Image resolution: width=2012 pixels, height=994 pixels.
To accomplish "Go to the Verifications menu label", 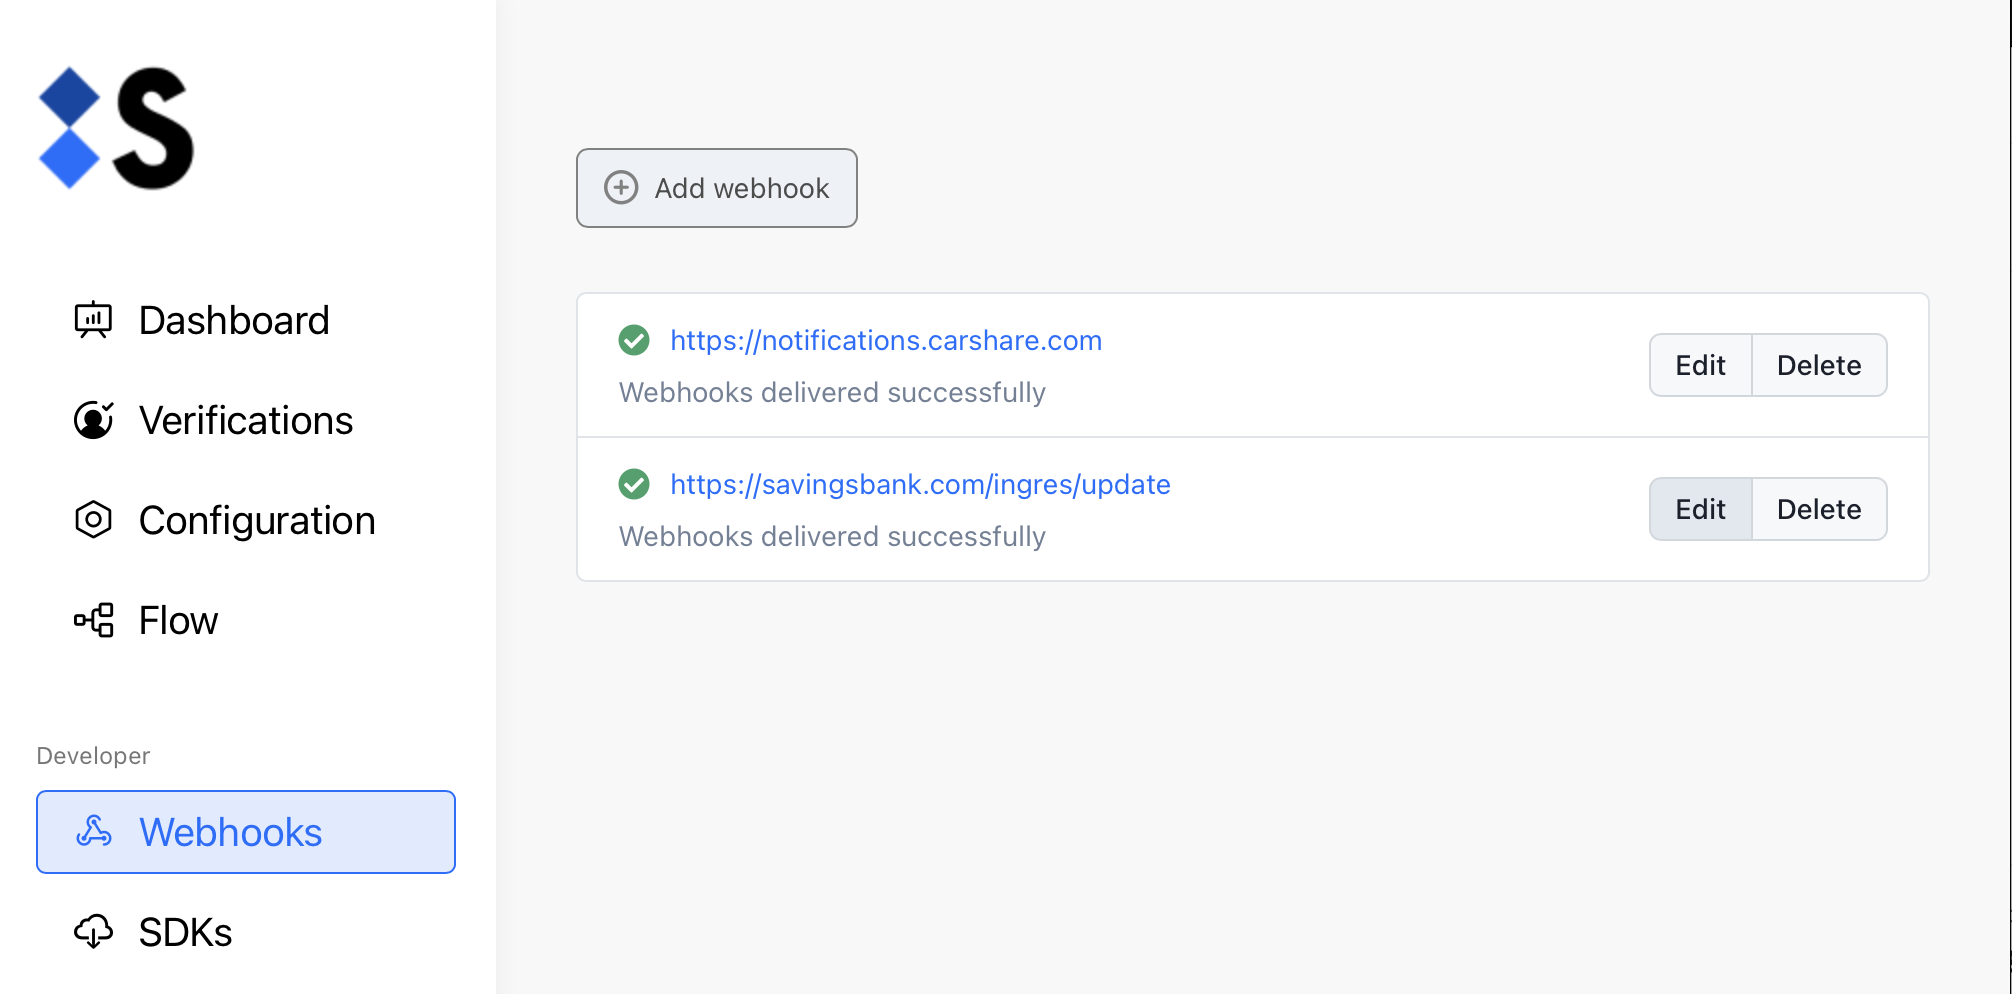I will coord(246,420).
